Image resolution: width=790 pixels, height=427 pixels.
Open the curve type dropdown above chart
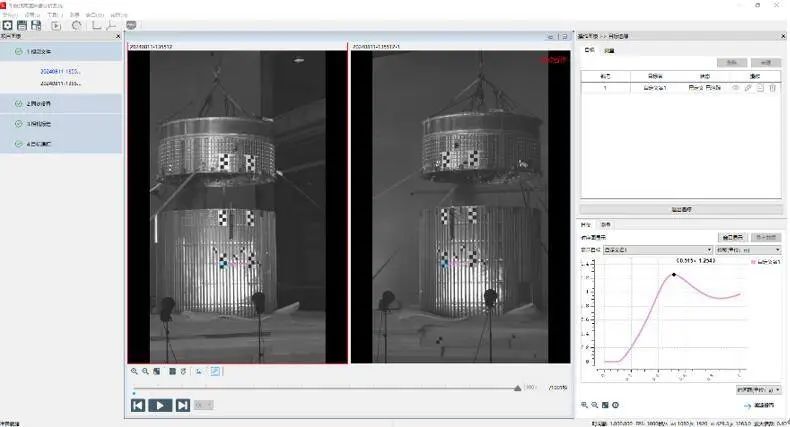click(748, 250)
